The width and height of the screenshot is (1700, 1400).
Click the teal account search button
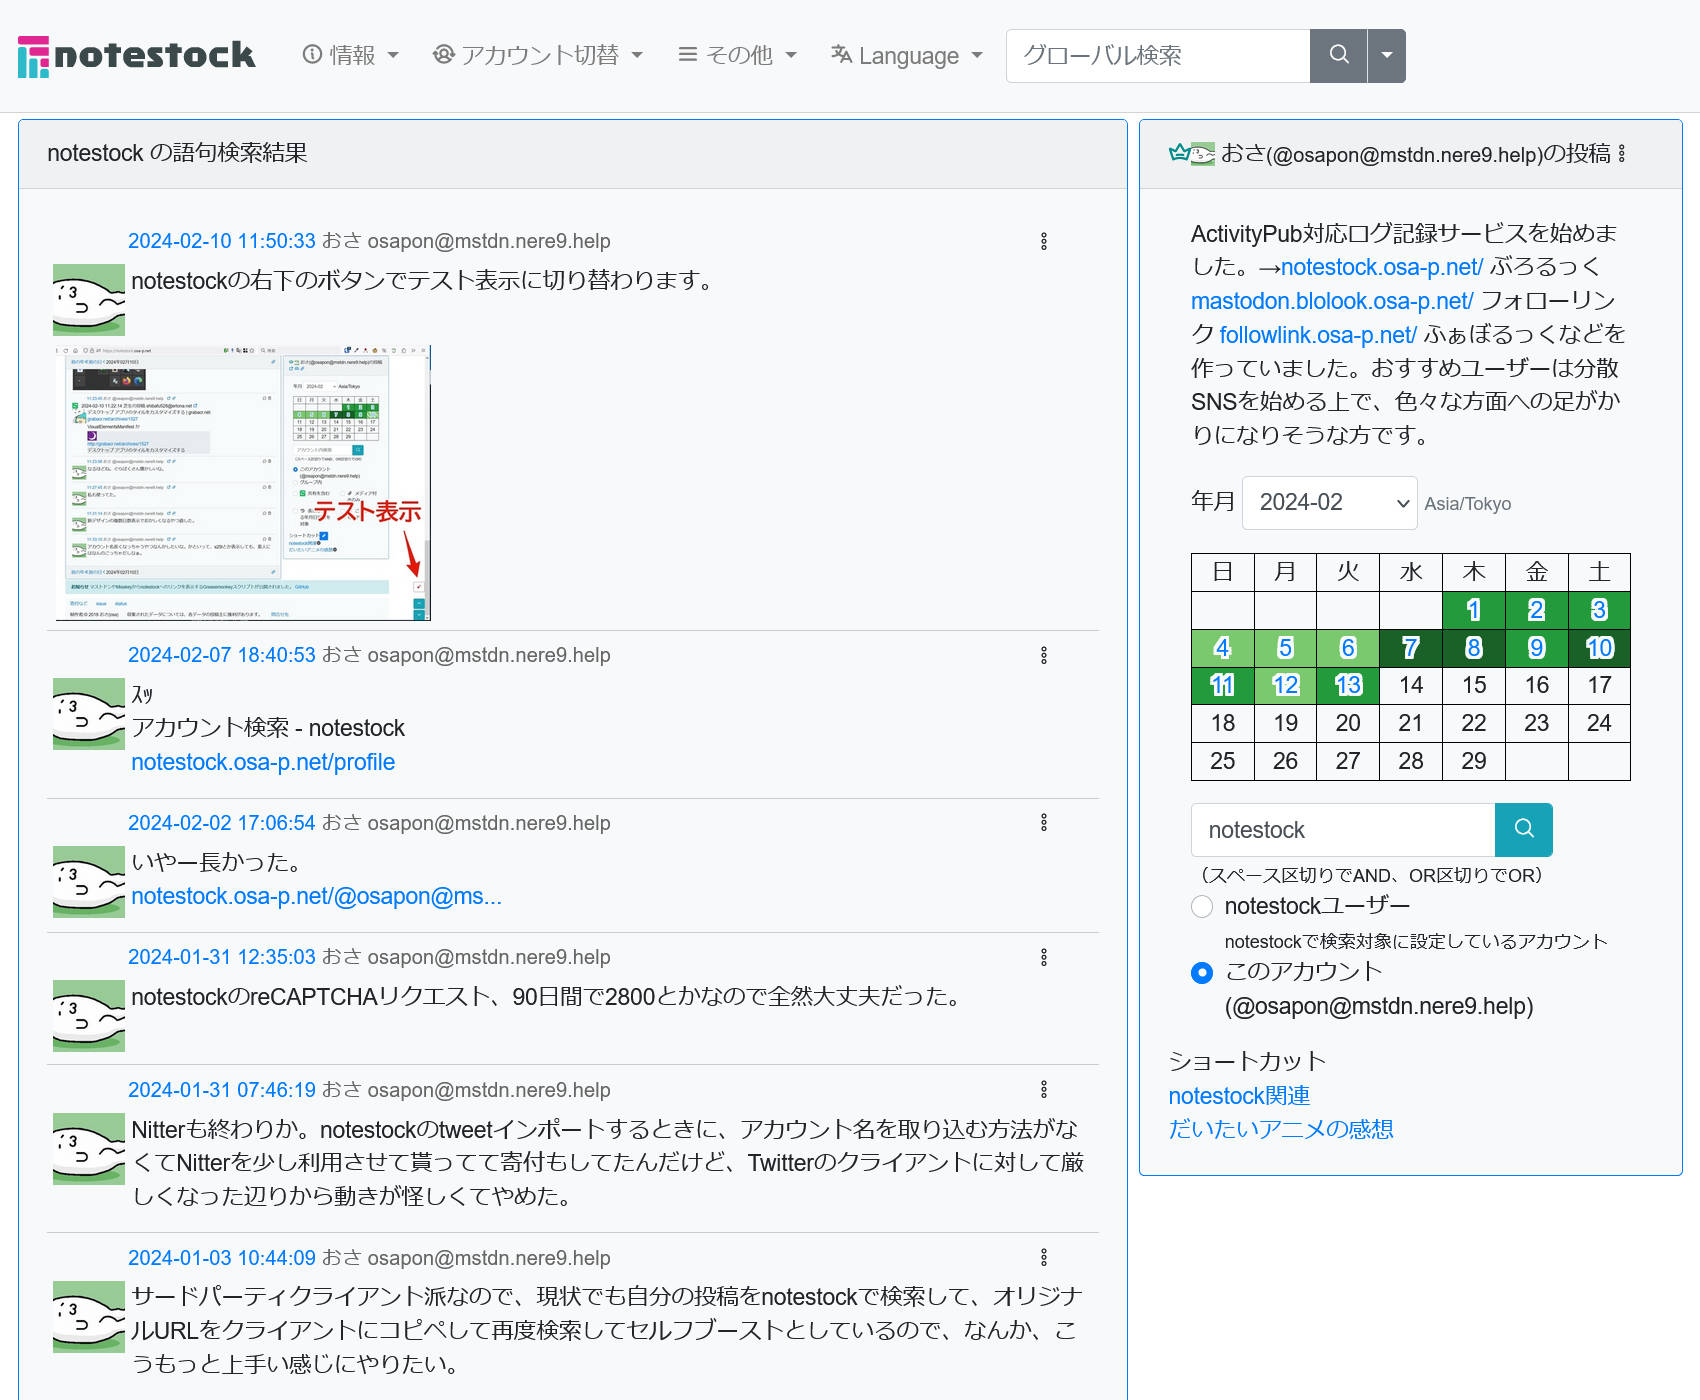pos(1524,830)
